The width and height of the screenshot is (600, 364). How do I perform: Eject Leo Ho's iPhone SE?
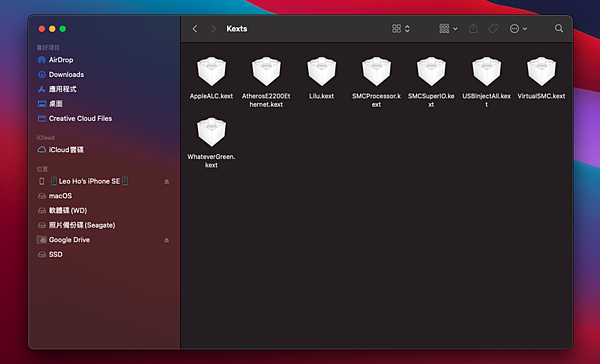[166, 181]
